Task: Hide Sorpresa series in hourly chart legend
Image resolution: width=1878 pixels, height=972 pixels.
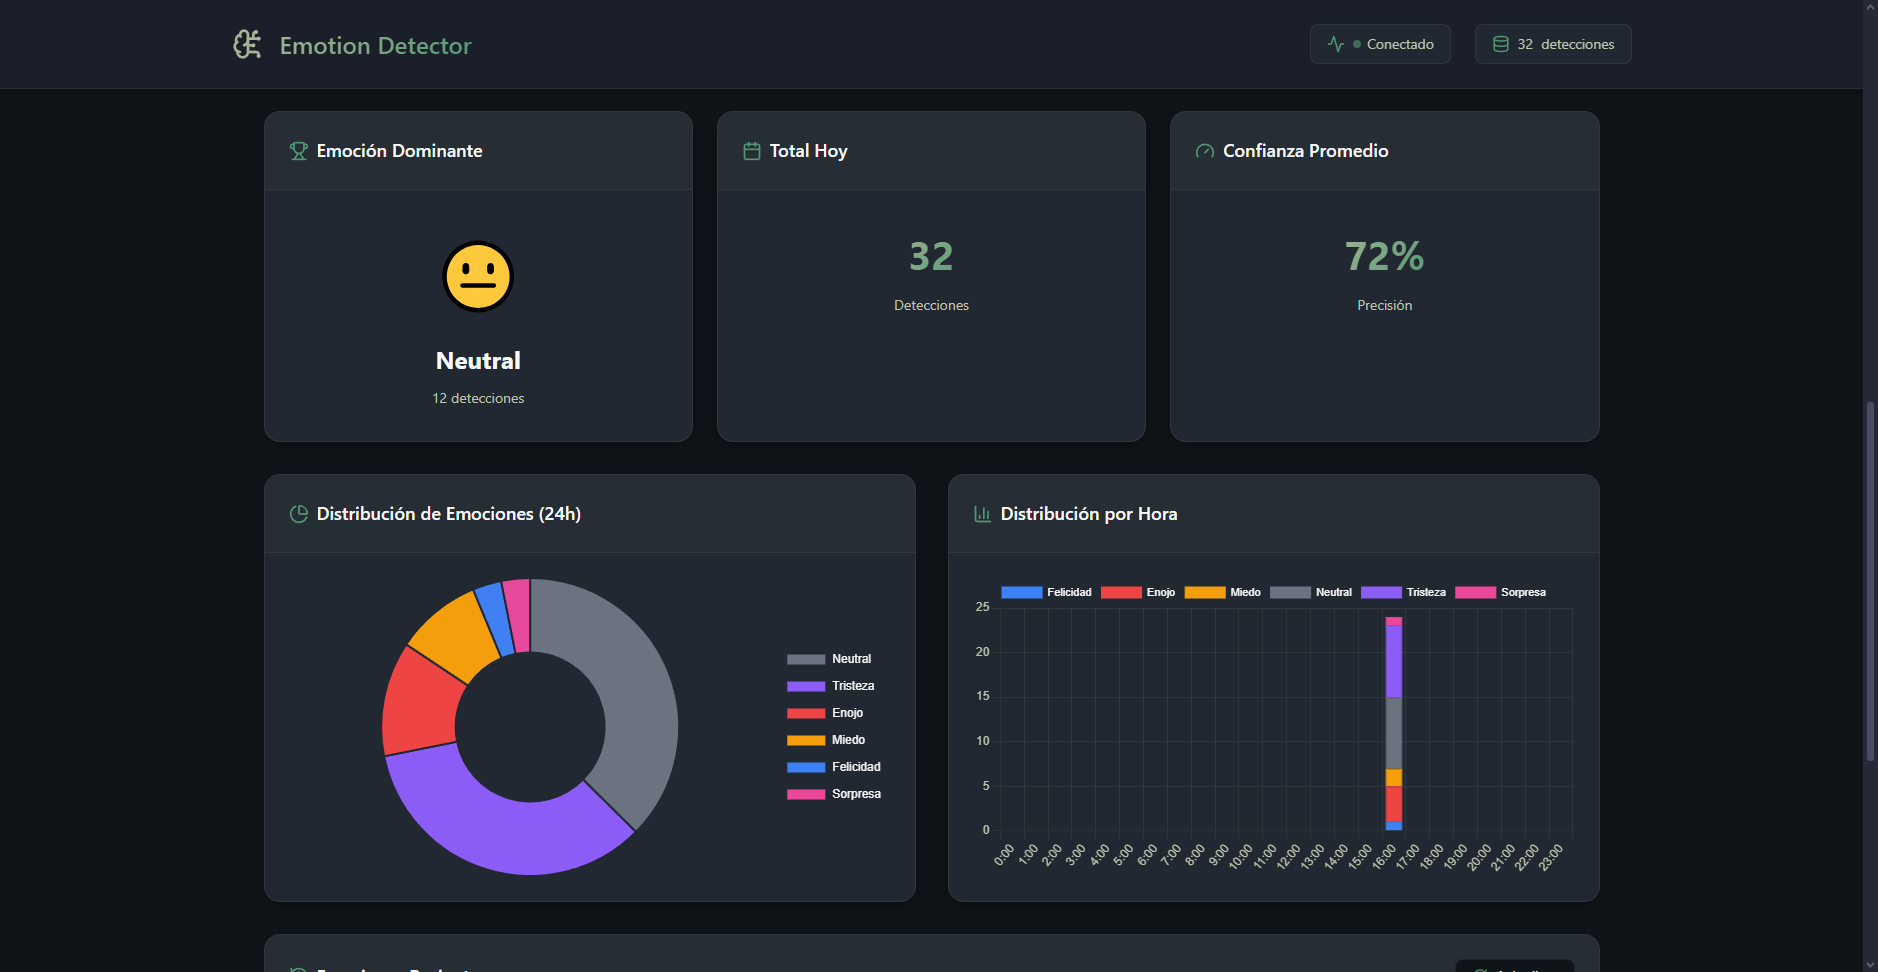Action: [1500, 592]
